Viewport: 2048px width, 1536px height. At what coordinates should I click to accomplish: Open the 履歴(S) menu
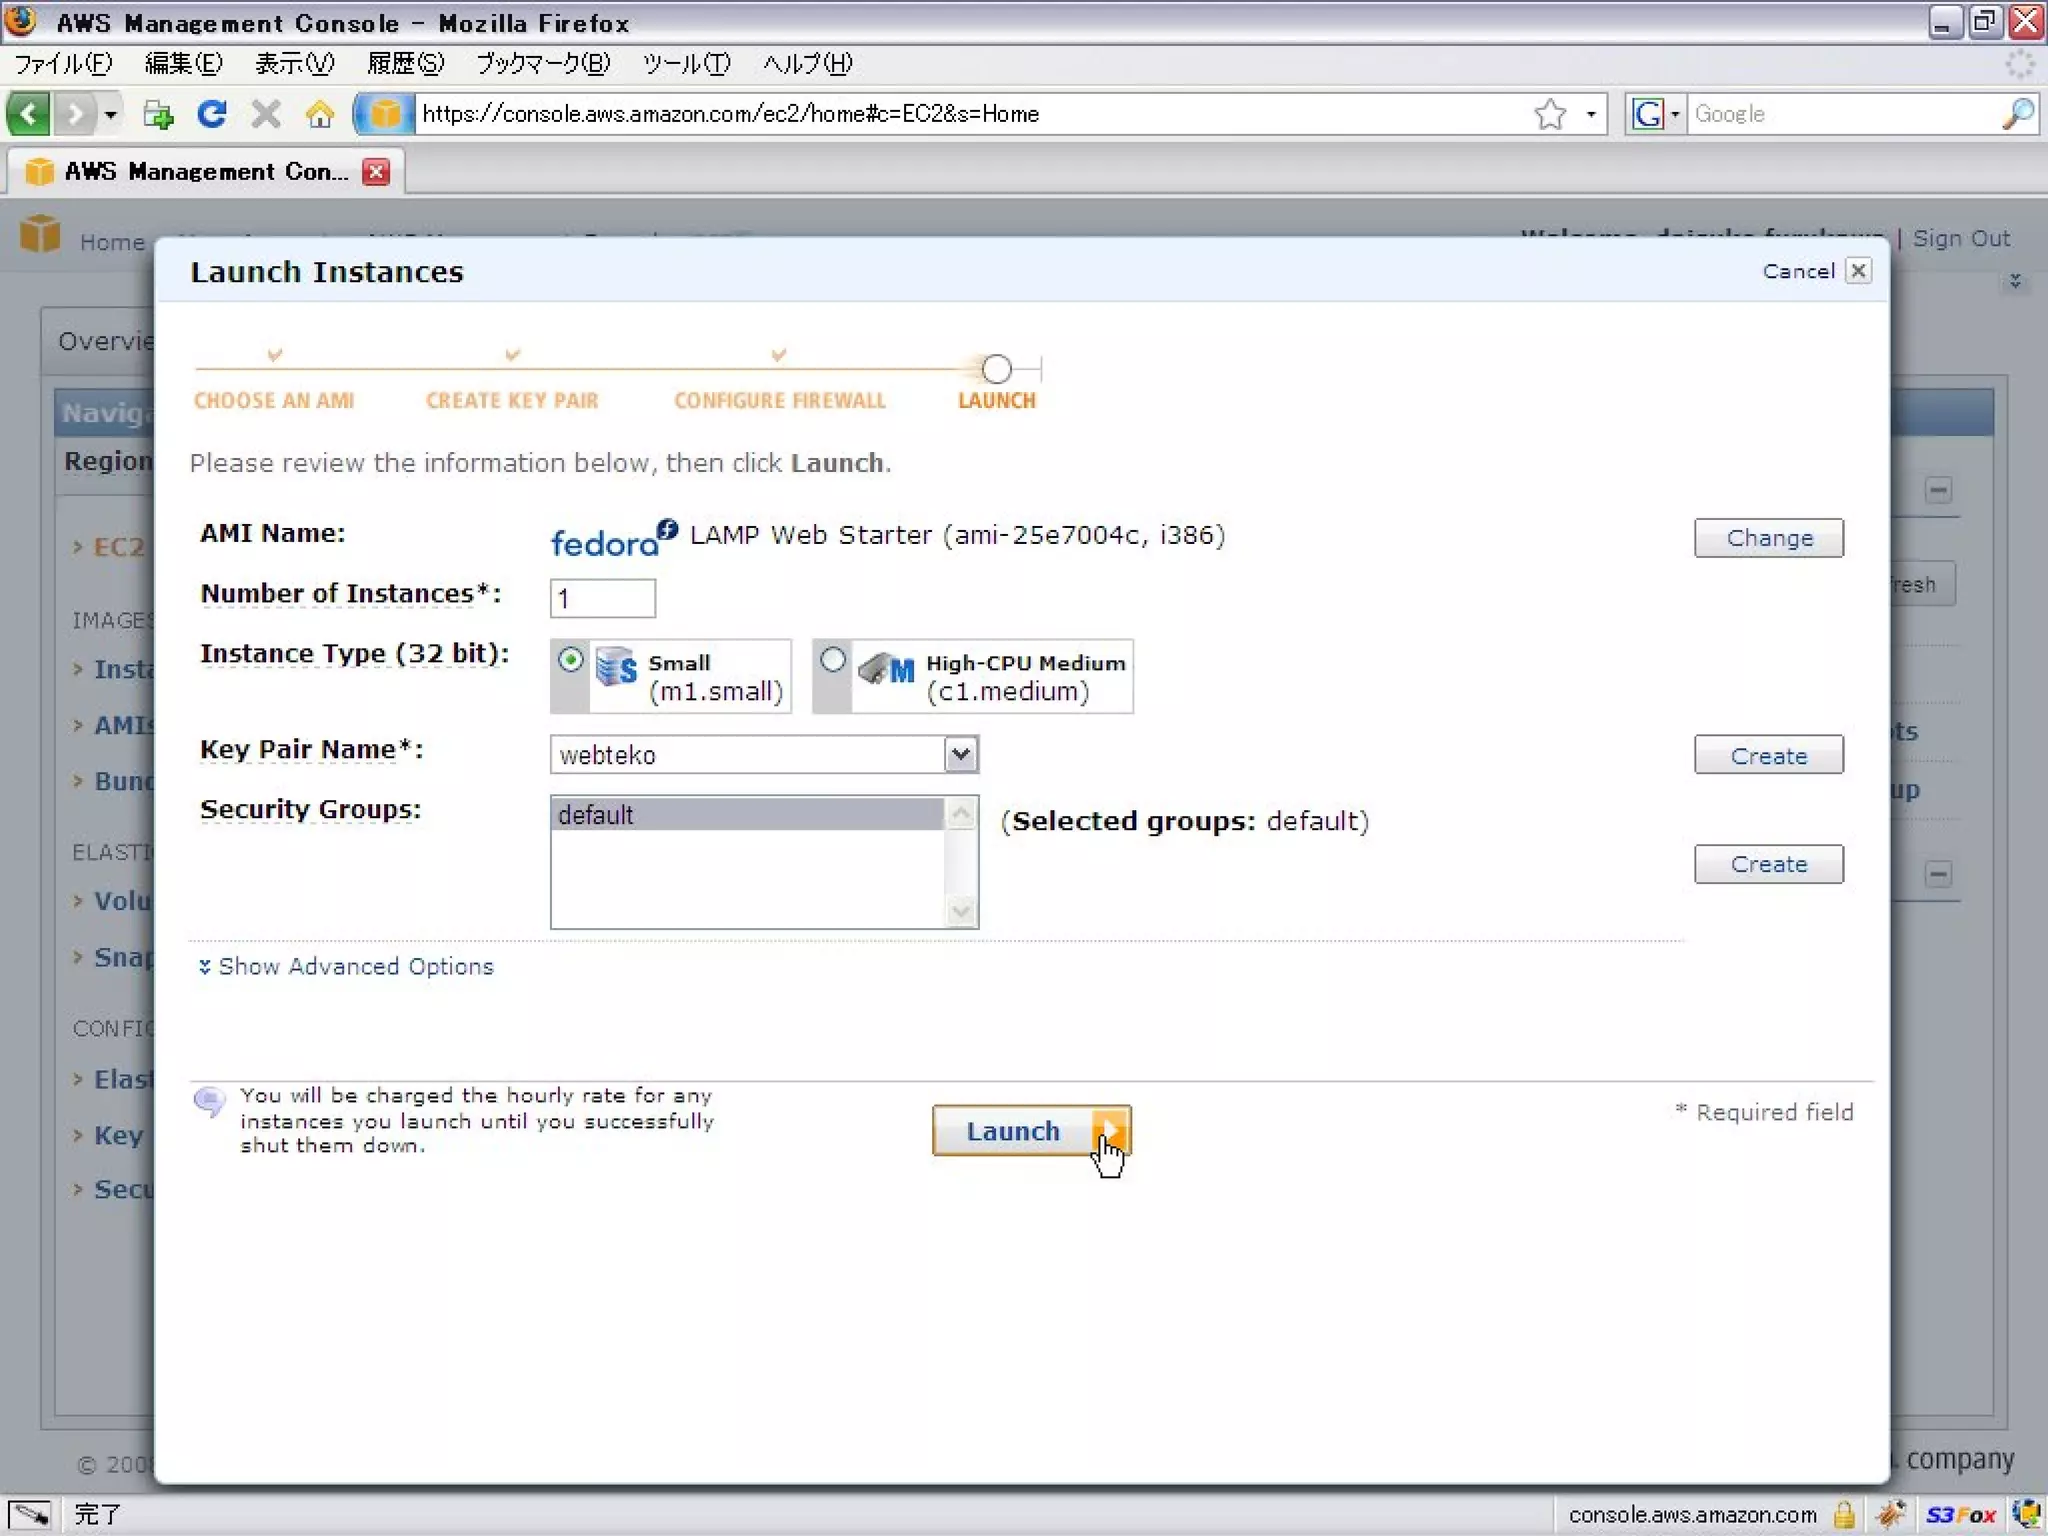pos(405,64)
